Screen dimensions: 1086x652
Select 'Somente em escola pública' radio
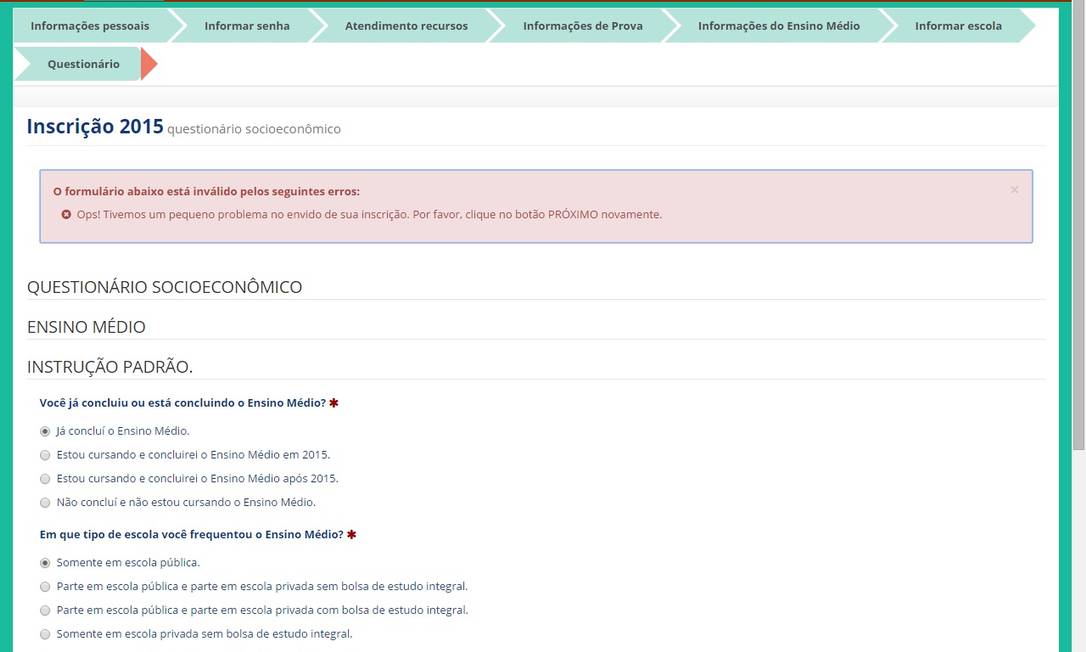45,563
